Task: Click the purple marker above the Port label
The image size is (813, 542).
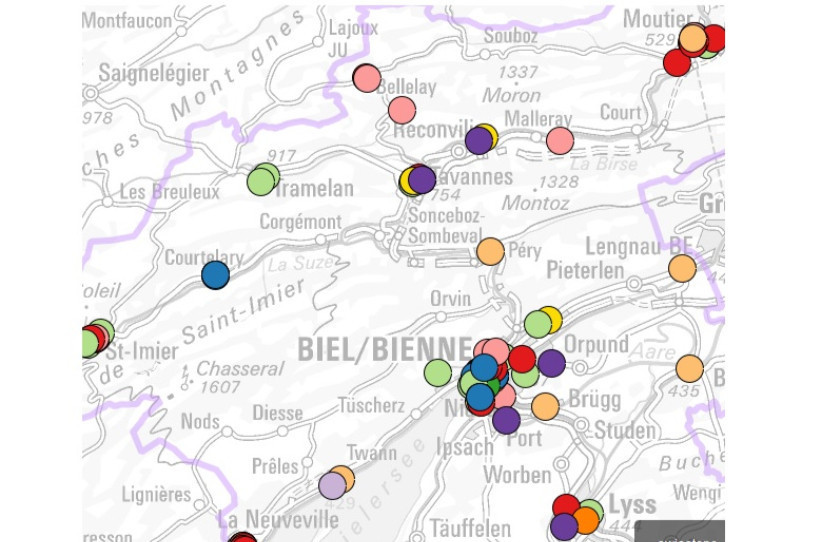Action: (x=506, y=420)
